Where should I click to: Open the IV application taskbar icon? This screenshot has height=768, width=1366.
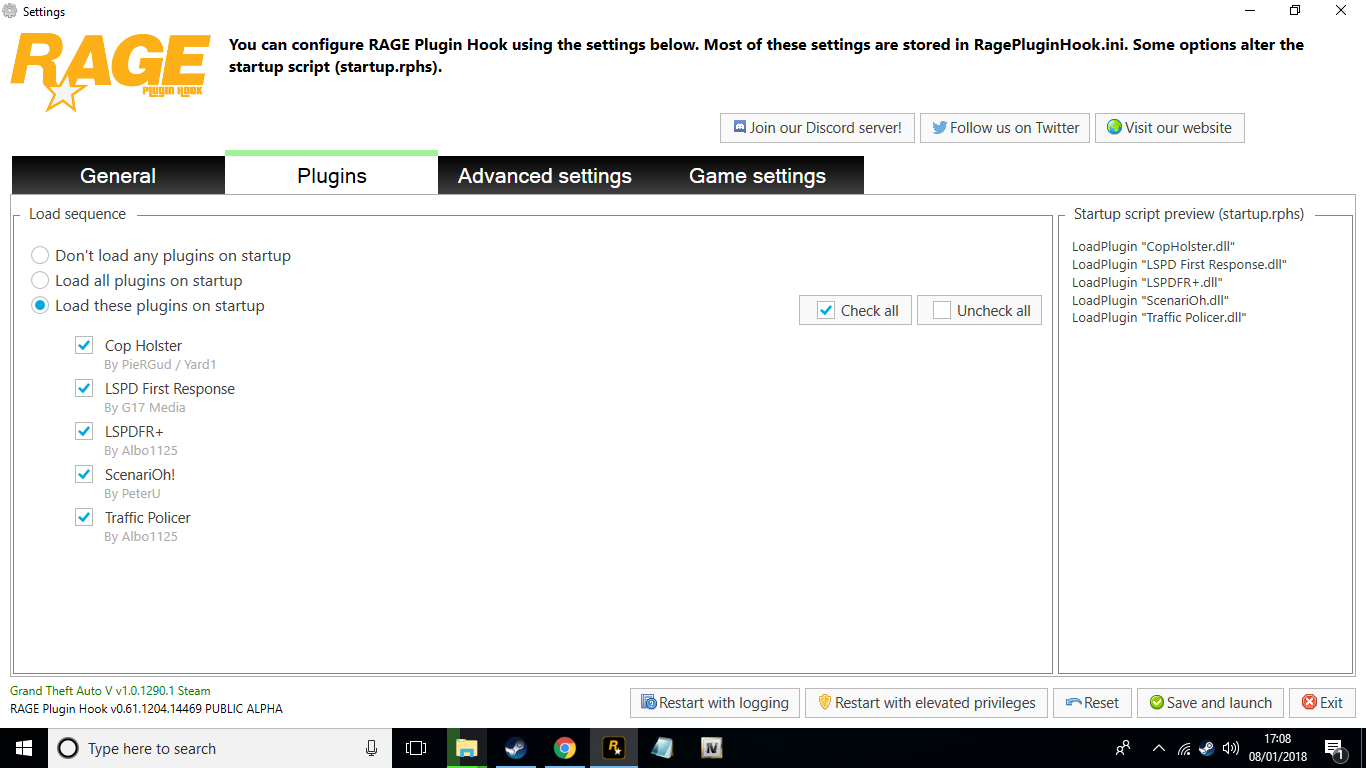click(x=711, y=748)
